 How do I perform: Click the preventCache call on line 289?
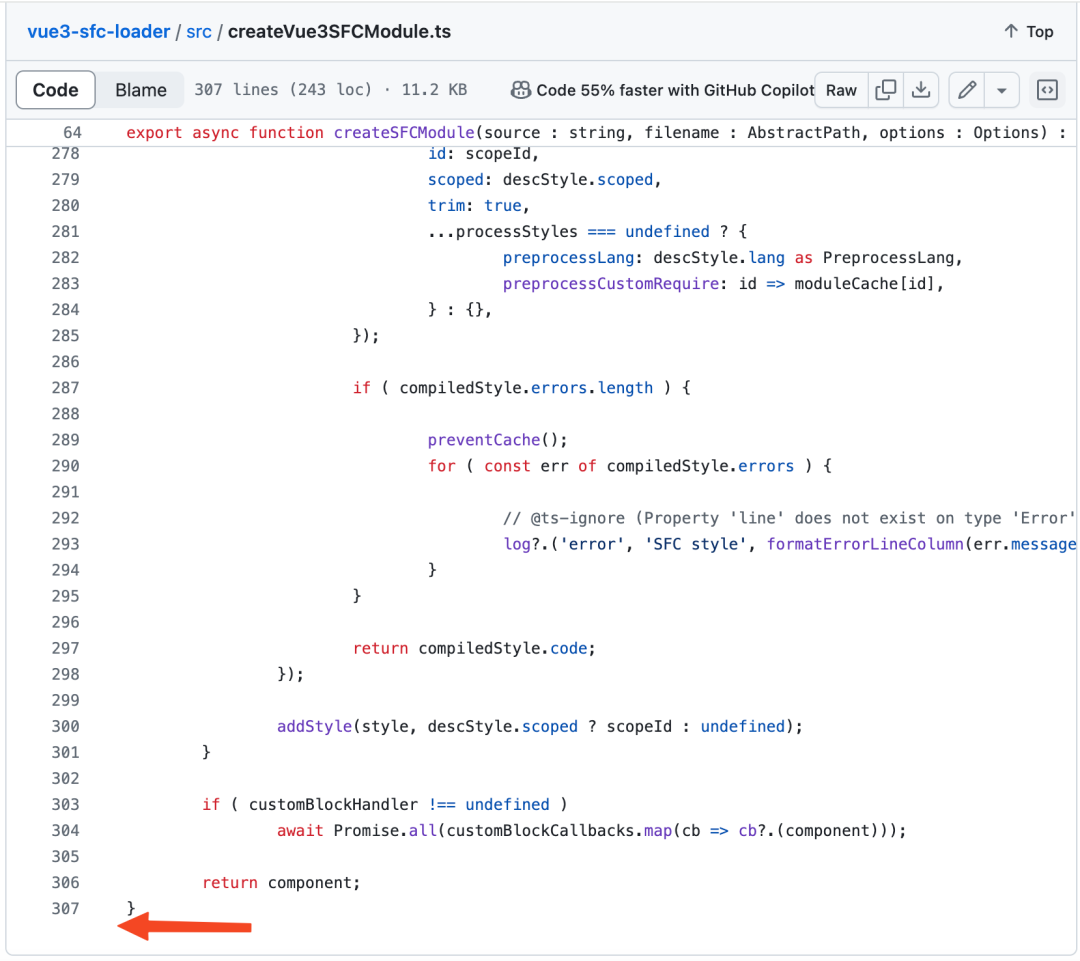(x=484, y=439)
